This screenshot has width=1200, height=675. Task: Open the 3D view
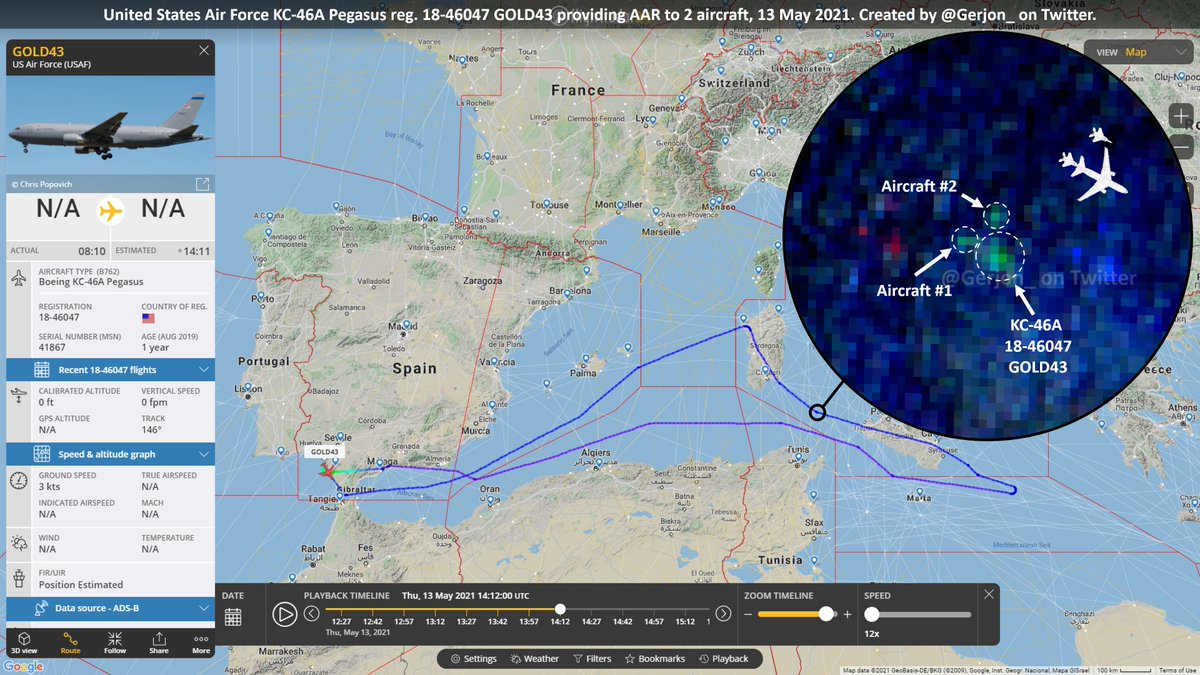tap(26, 643)
